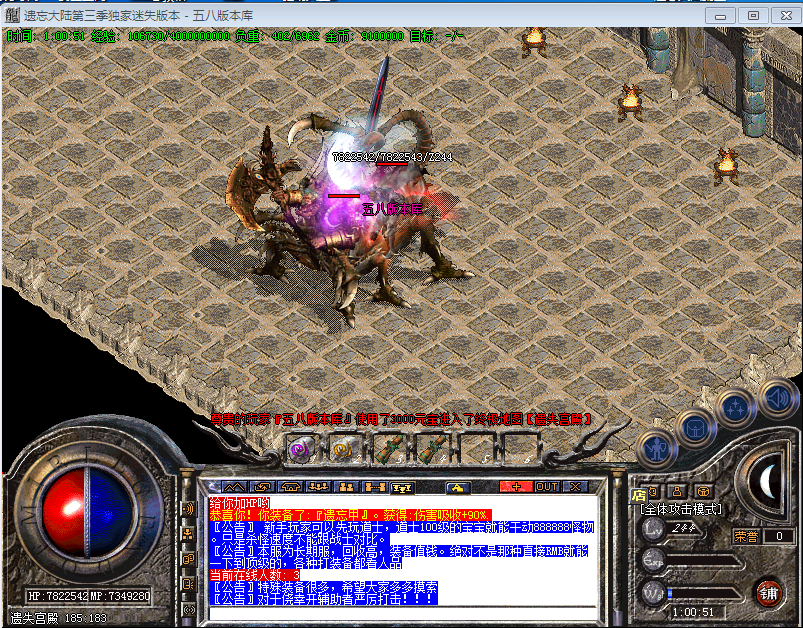Open the inventory bag round button
This screenshot has height=628, width=803.
[695, 428]
